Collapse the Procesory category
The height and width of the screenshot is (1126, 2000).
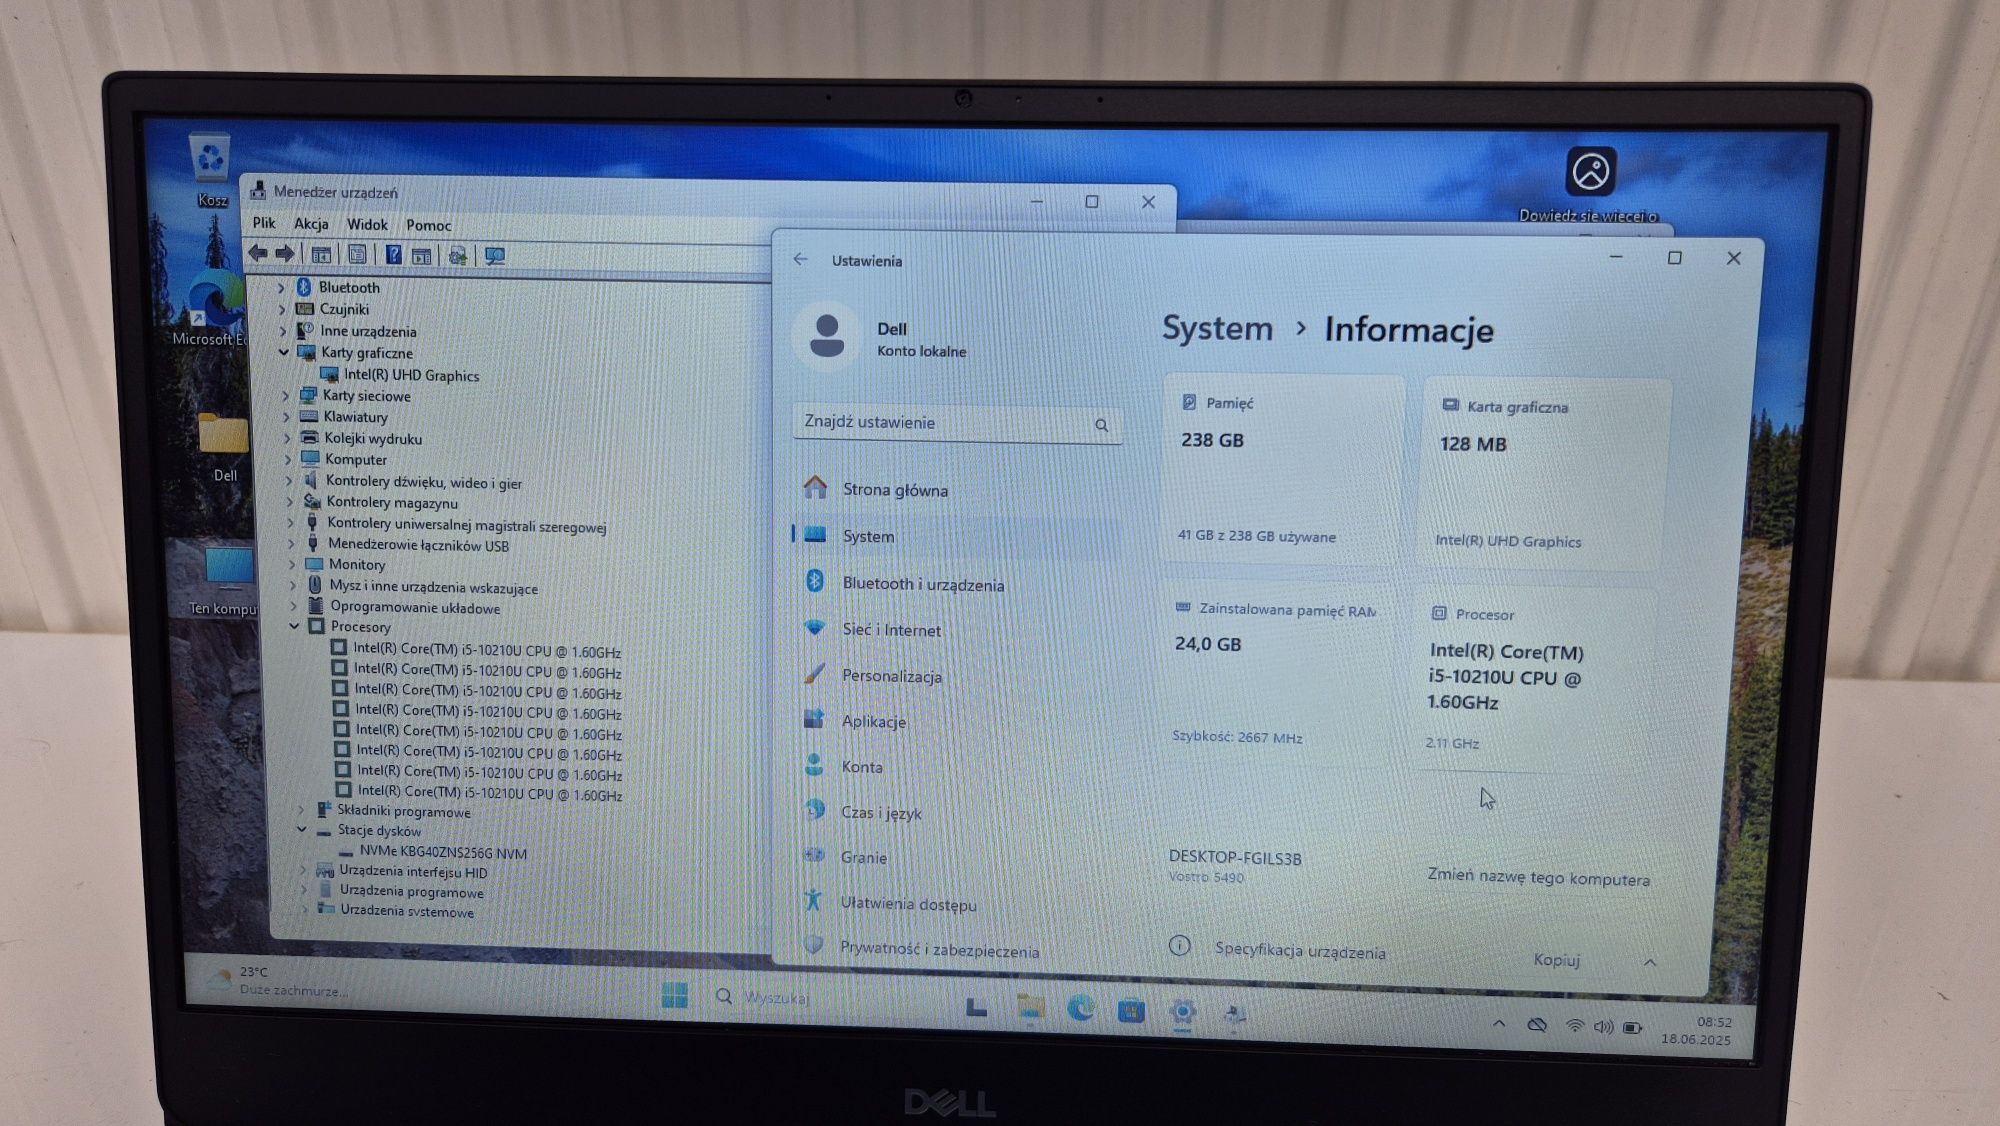click(x=294, y=626)
